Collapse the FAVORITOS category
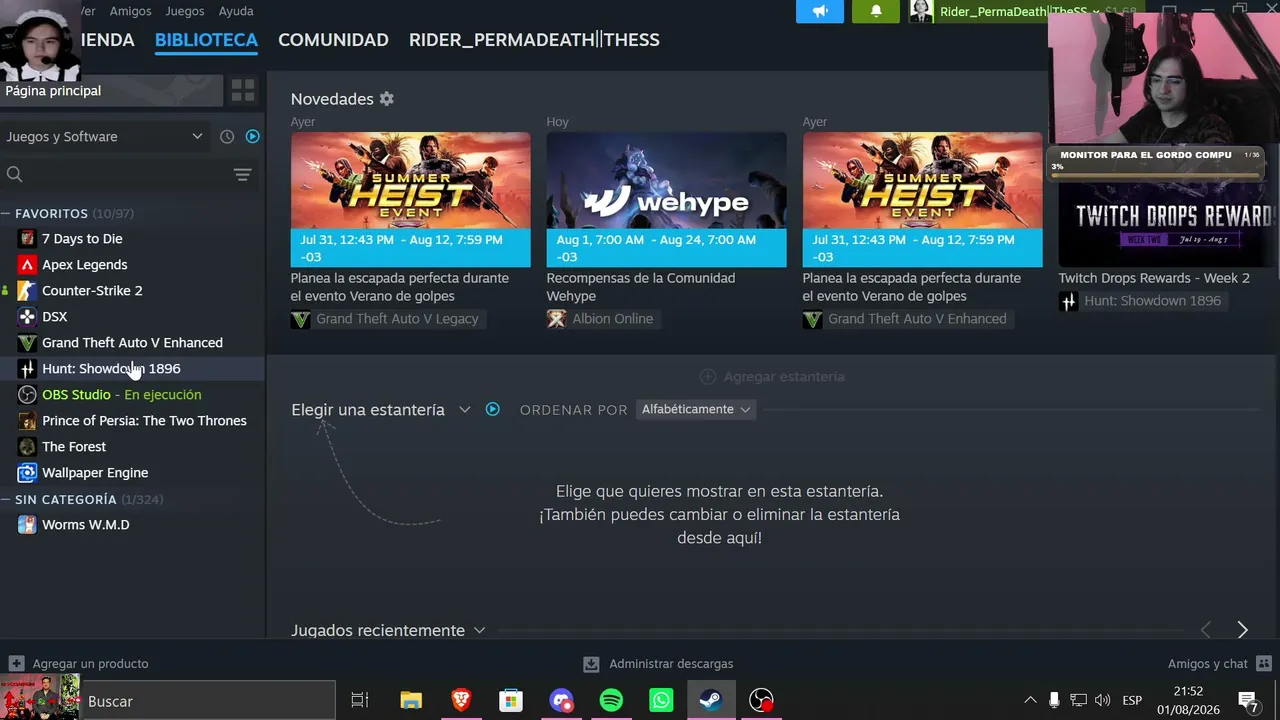1280x720 pixels. [x=6, y=214]
